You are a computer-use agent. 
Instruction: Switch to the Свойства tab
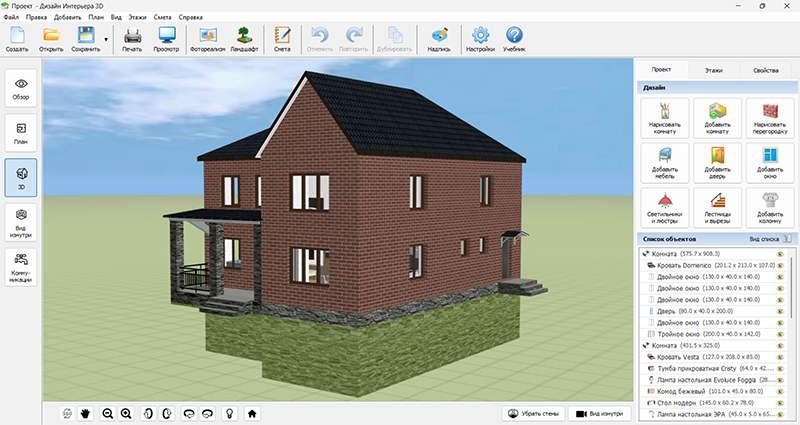coord(766,70)
